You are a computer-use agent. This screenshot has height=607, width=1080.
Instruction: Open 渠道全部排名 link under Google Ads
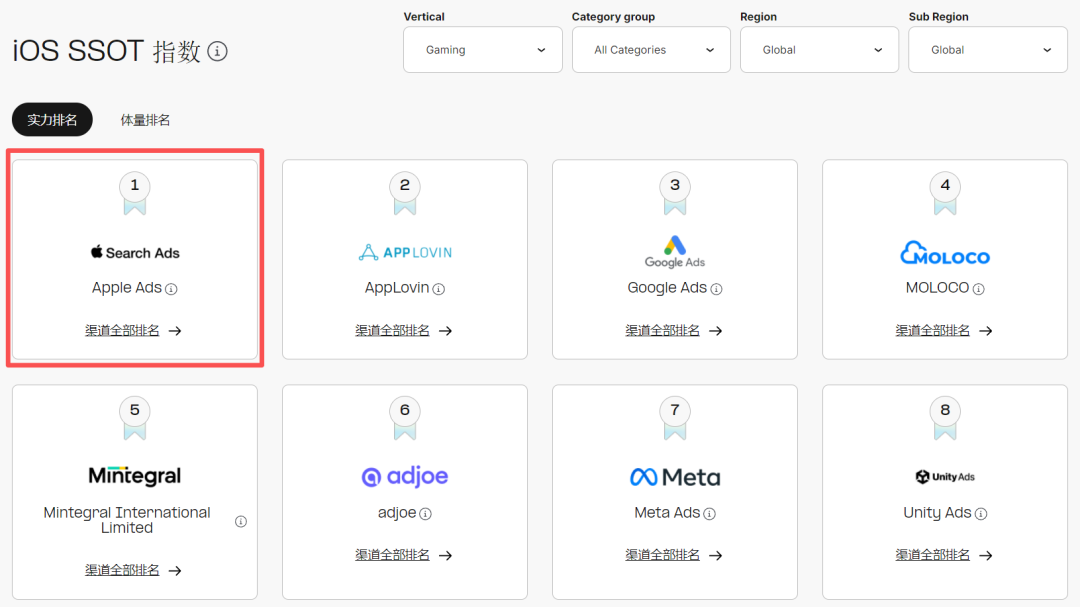[674, 331]
